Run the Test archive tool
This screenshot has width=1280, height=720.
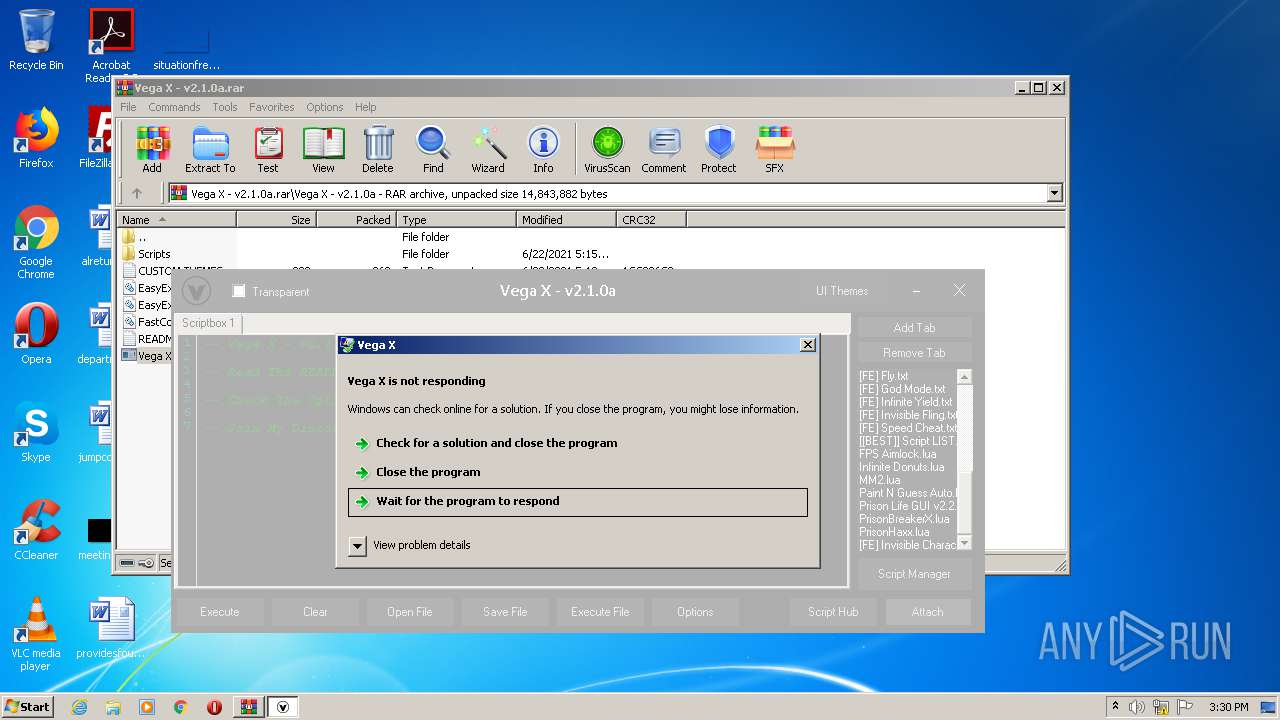(x=268, y=150)
